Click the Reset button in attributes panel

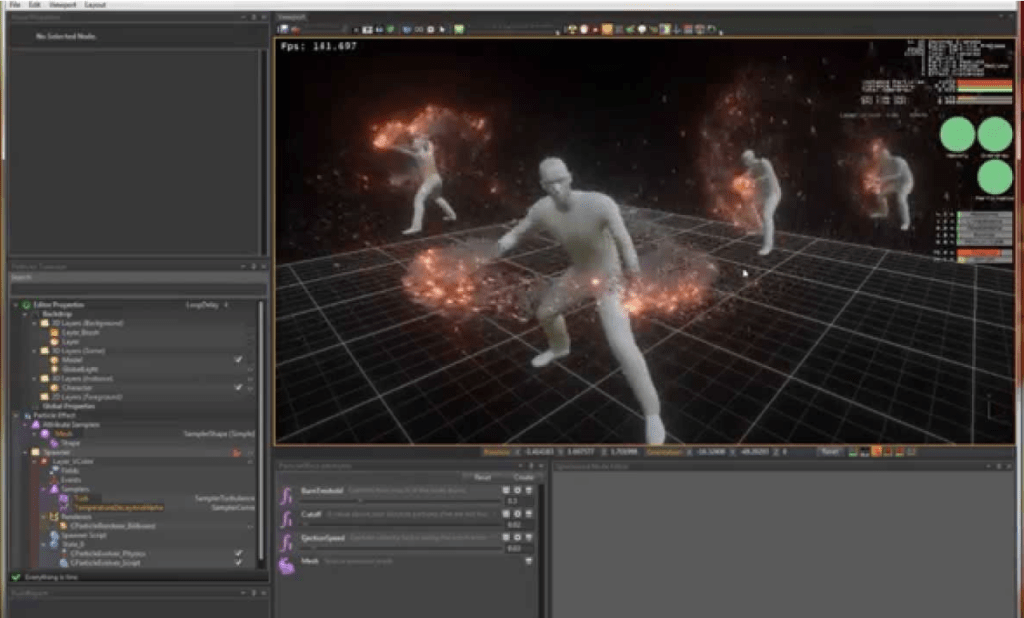pyautogui.click(x=482, y=478)
